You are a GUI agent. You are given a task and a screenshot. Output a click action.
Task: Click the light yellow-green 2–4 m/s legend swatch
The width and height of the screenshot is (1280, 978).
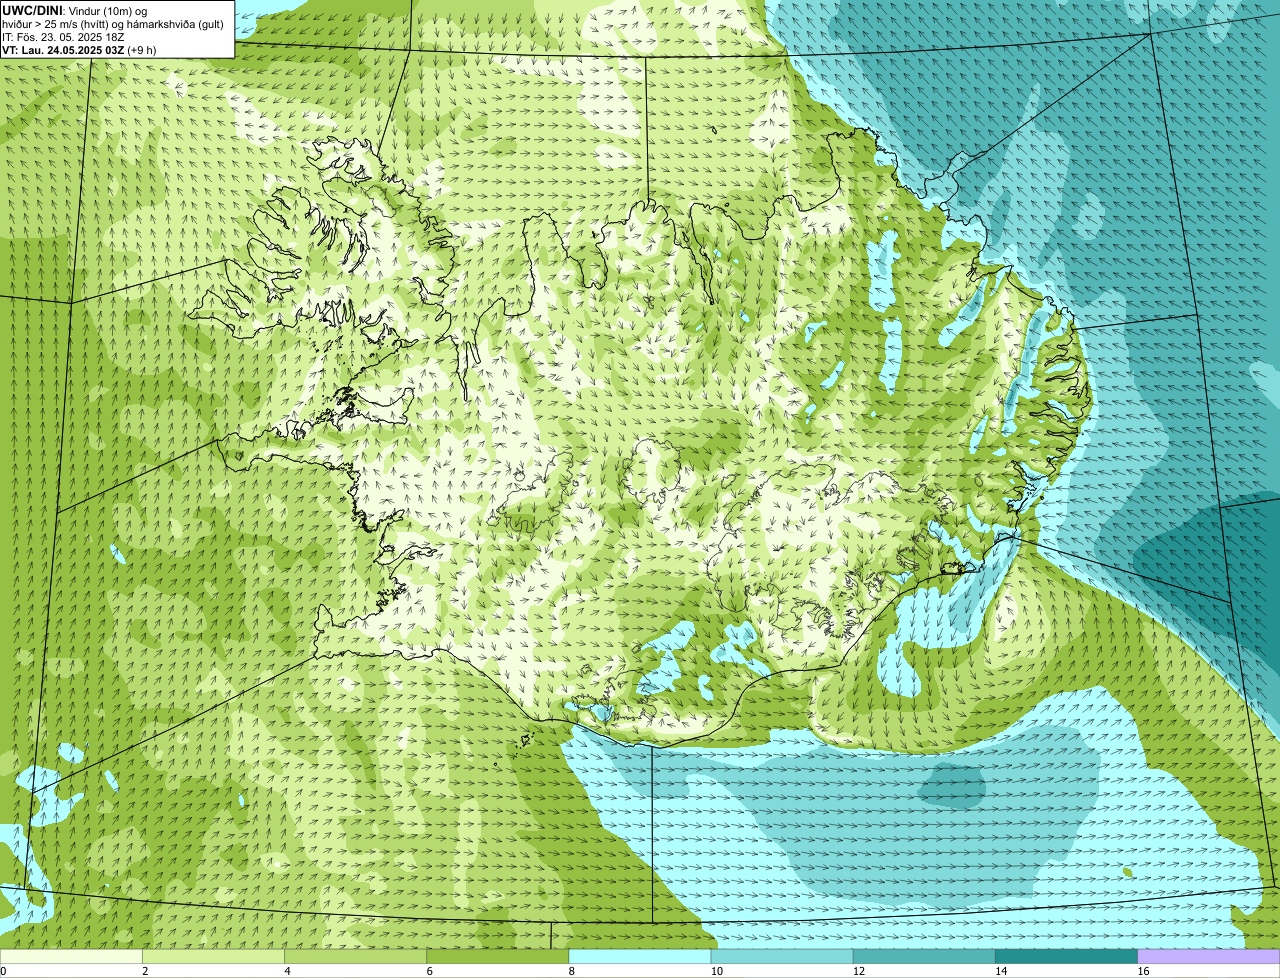coord(213,957)
